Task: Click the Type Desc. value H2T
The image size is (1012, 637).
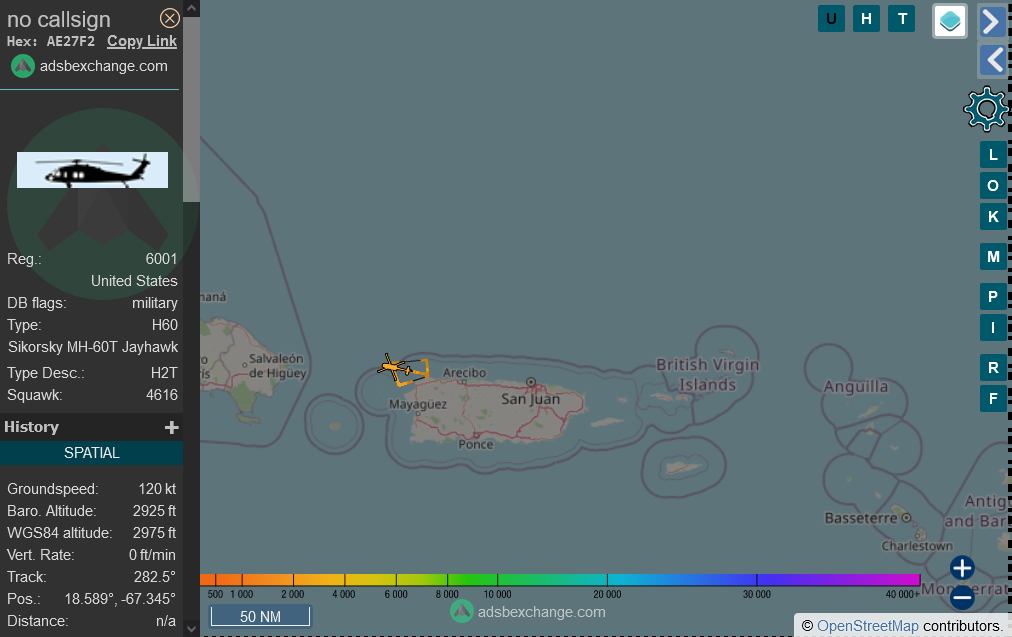Action: 164,373
